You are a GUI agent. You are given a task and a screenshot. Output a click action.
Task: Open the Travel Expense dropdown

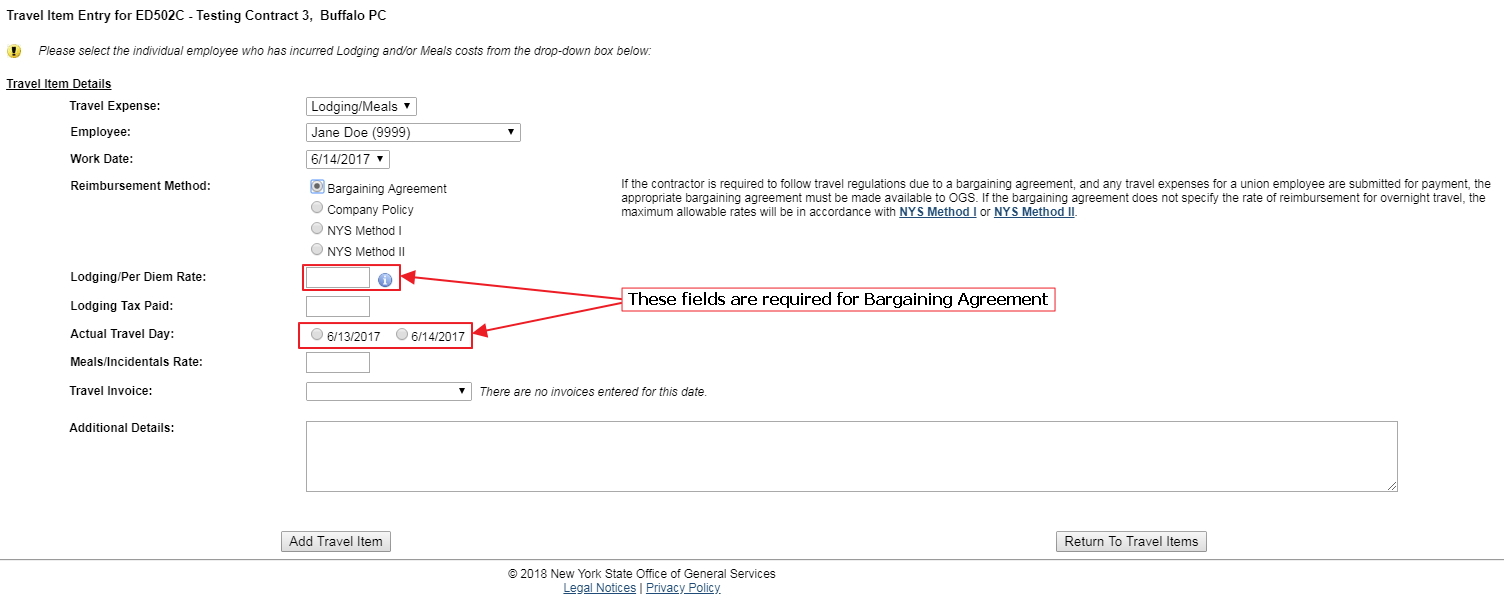(x=361, y=106)
